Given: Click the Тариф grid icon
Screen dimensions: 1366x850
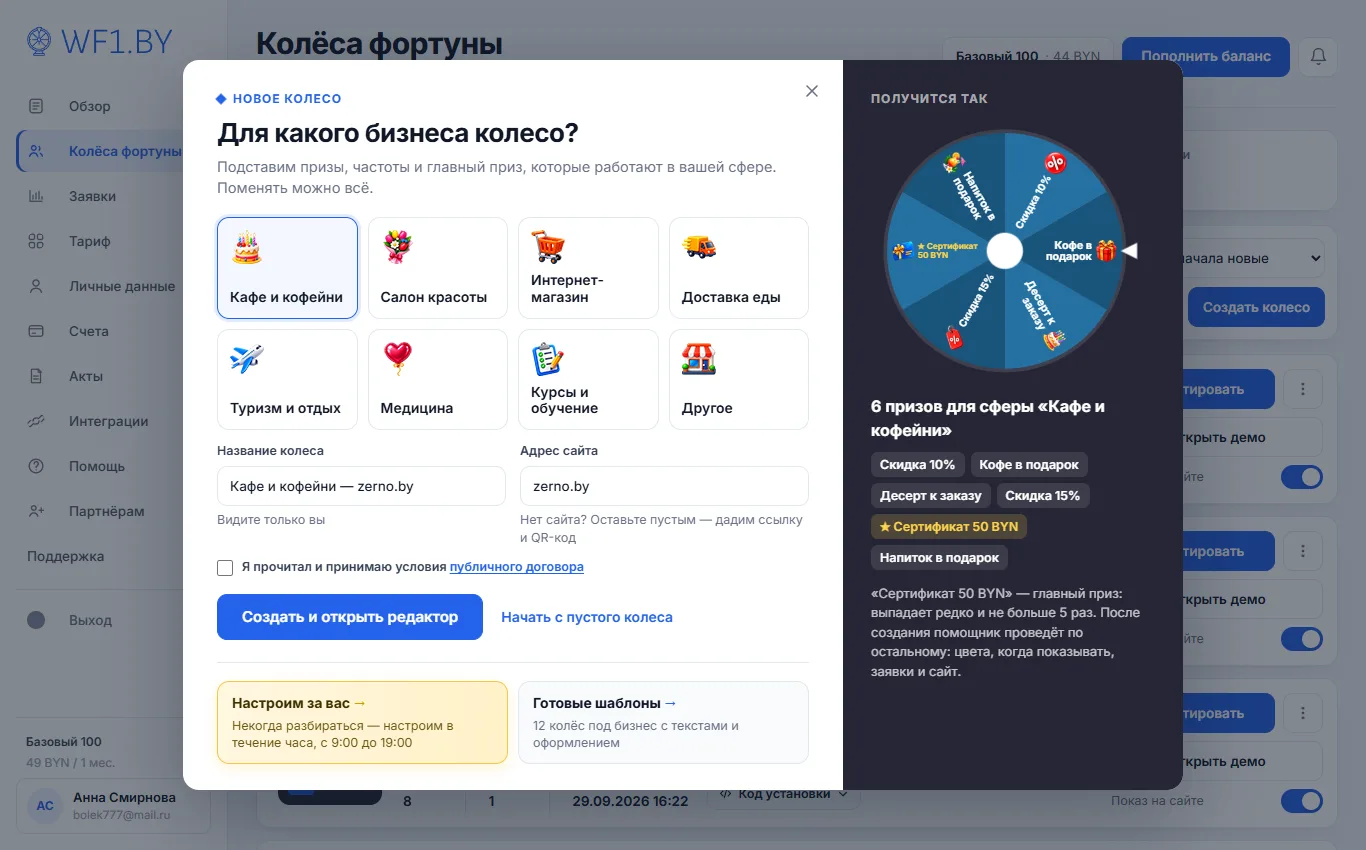Looking at the screenshot, I should click(36, 241).
